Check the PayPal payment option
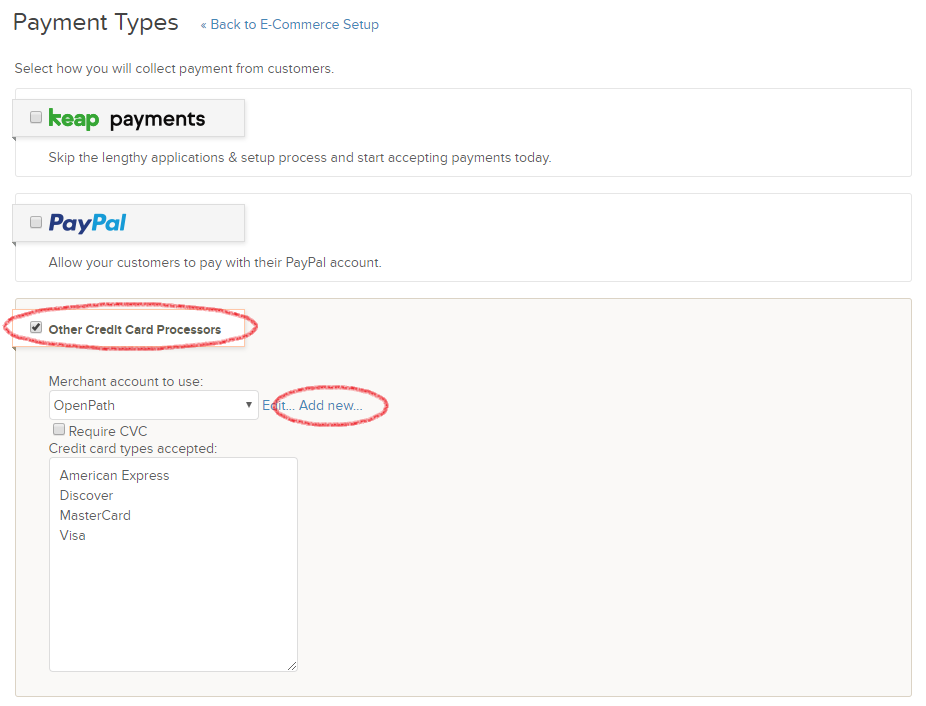Viewport: 926px width, 706px height. 36,222
